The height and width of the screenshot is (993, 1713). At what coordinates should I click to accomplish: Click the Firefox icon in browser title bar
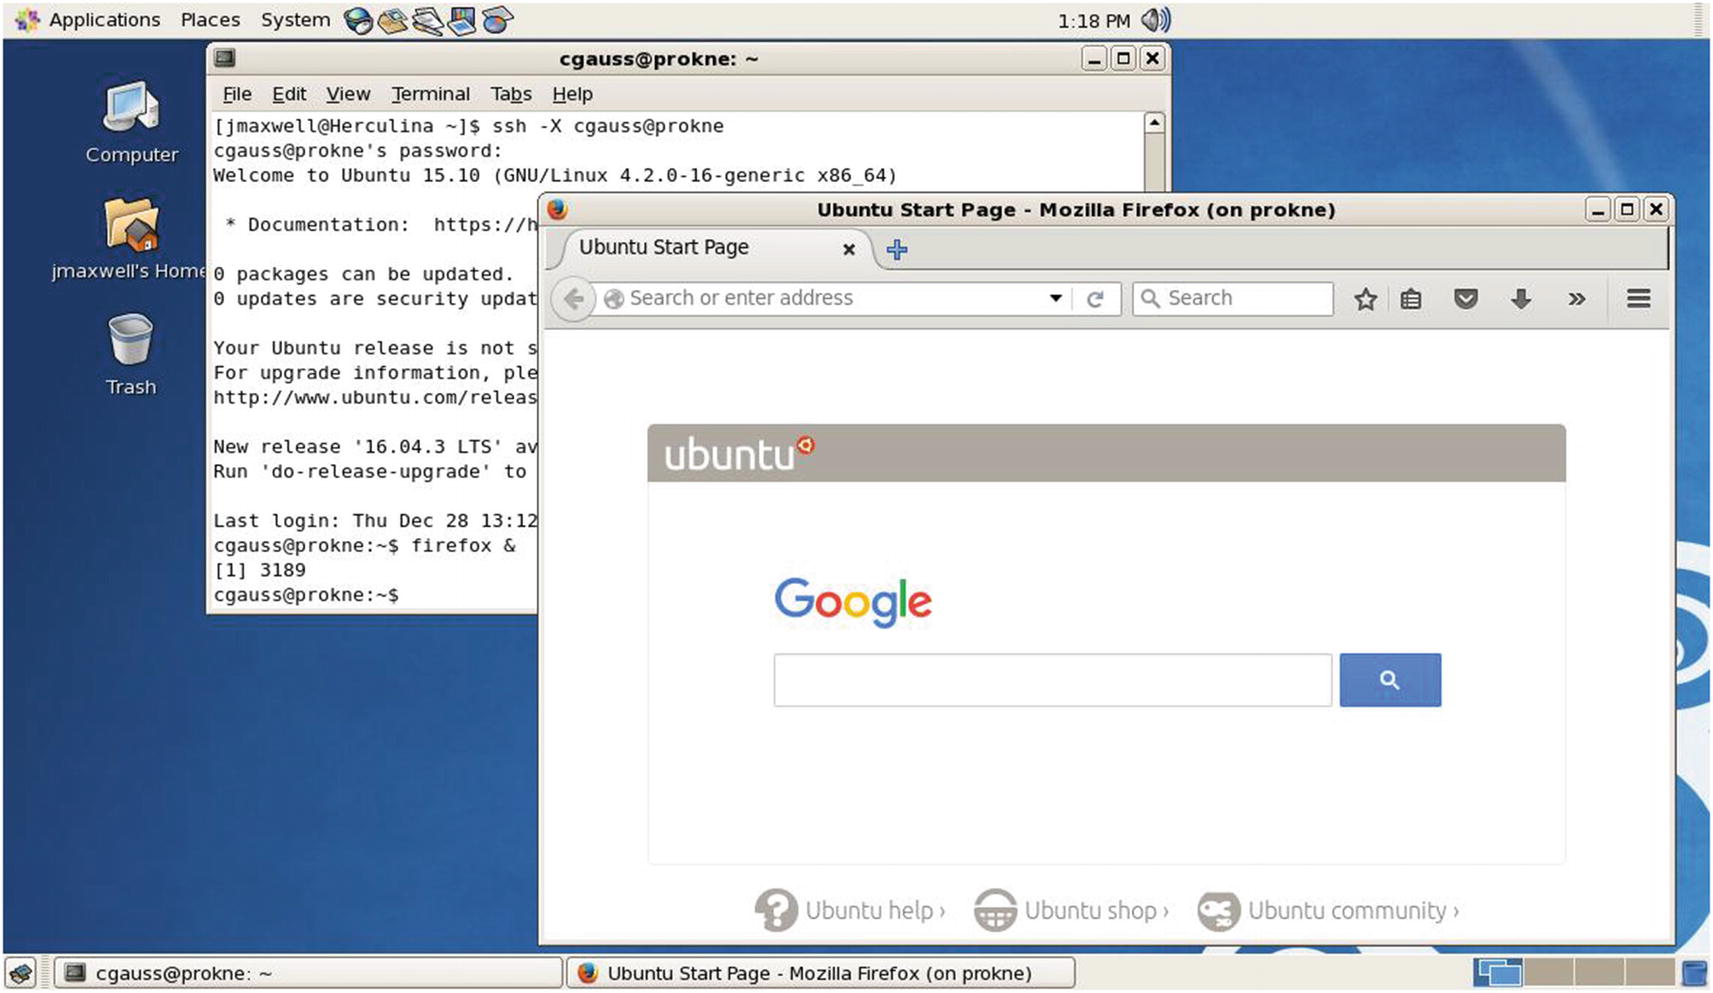point(557,209)
